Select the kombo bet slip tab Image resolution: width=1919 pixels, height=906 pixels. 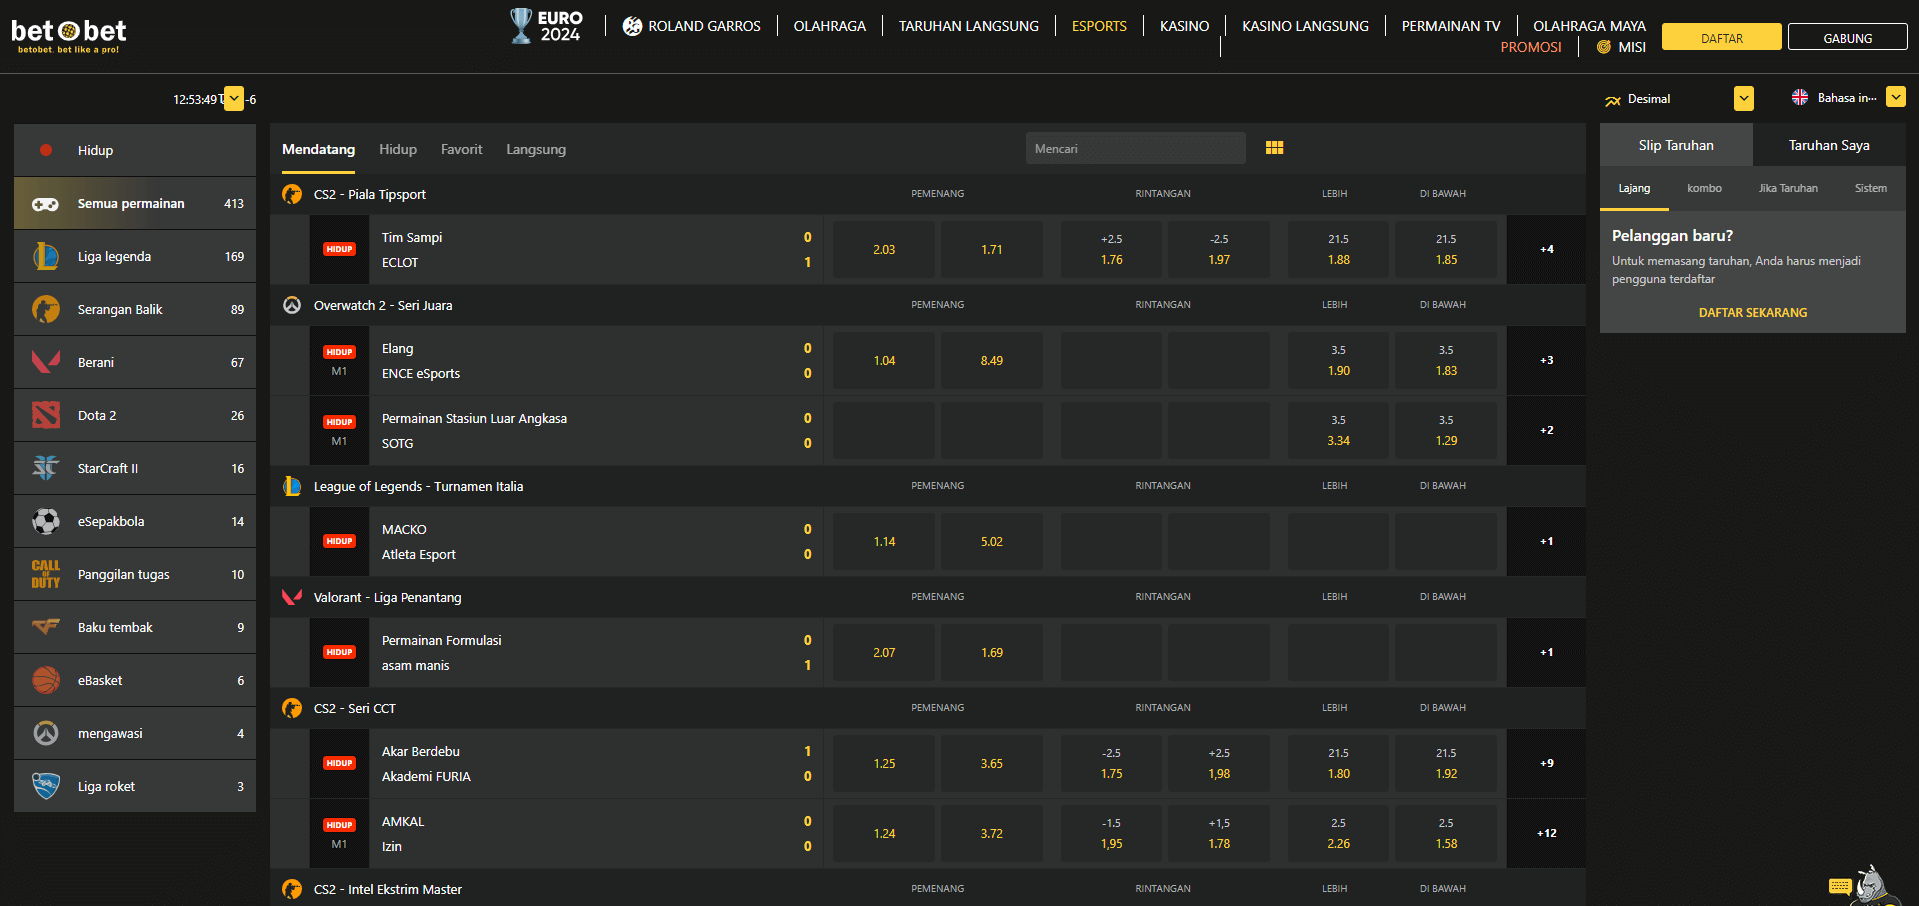tap(1704, 188)
